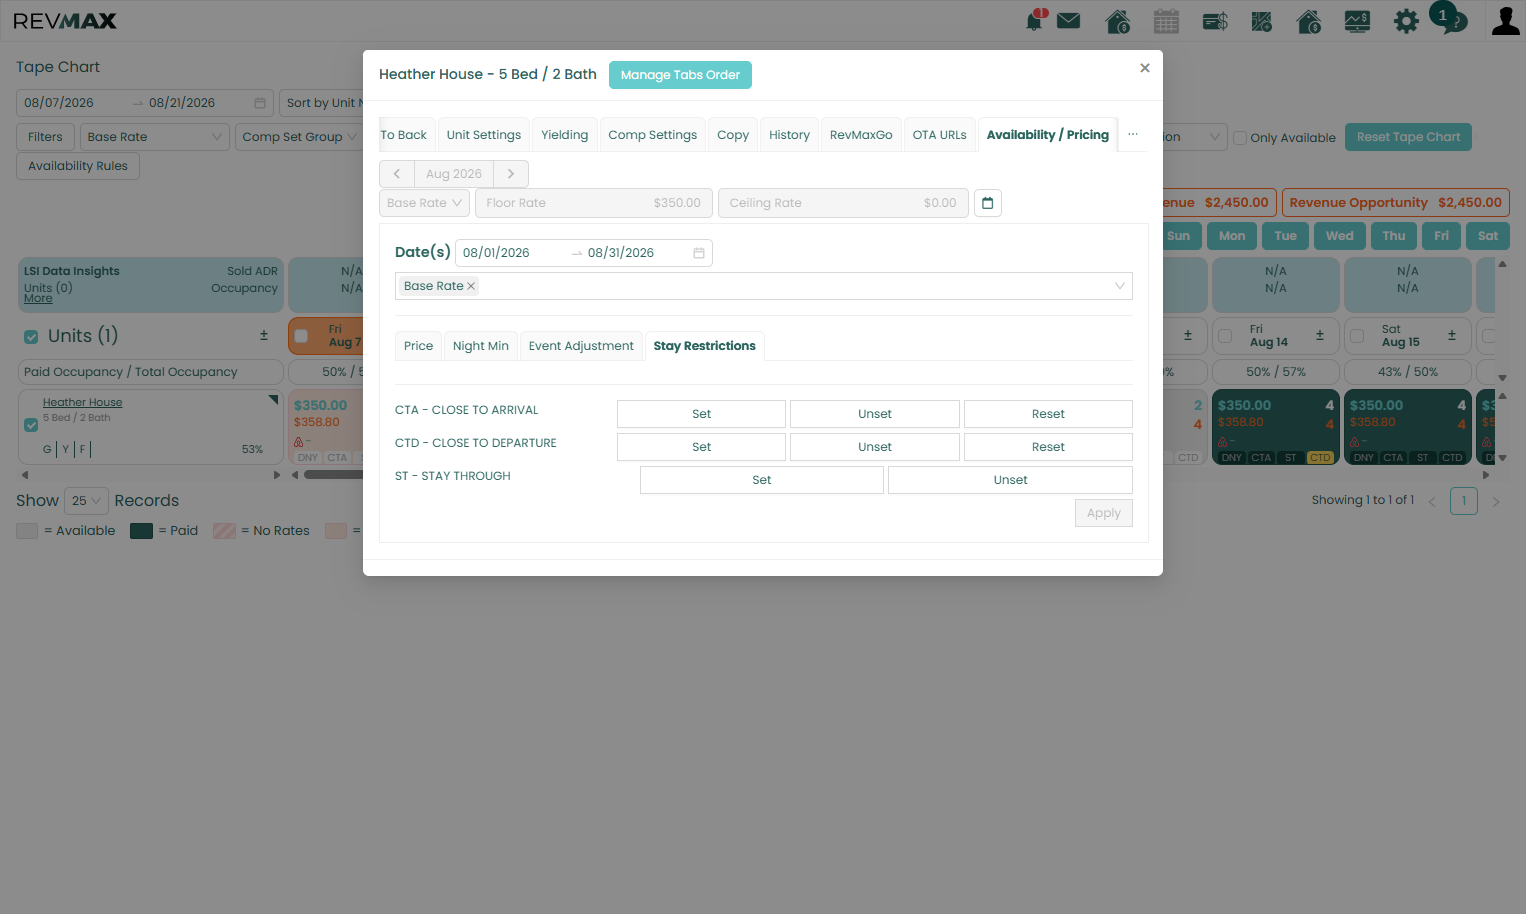Click plus-minus icon on Fri Aug 14

click(1320, 335)
